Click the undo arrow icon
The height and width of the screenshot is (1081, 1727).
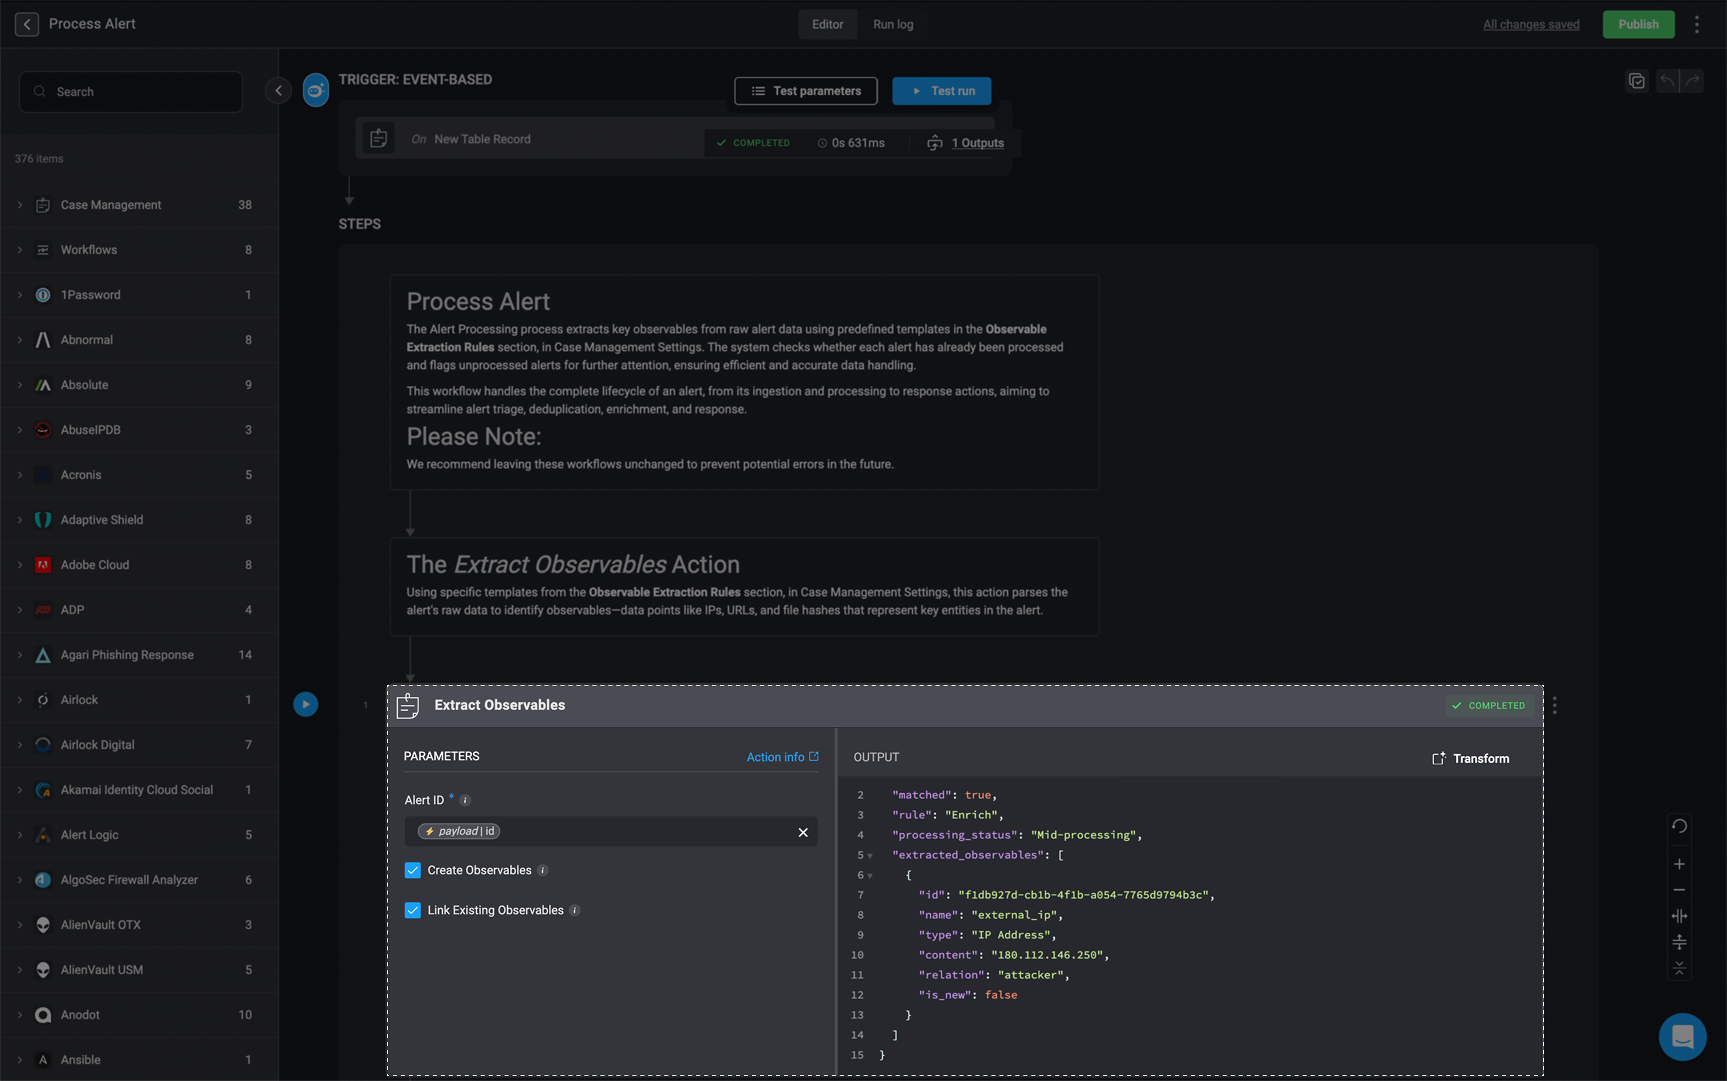click(1667, 81)
